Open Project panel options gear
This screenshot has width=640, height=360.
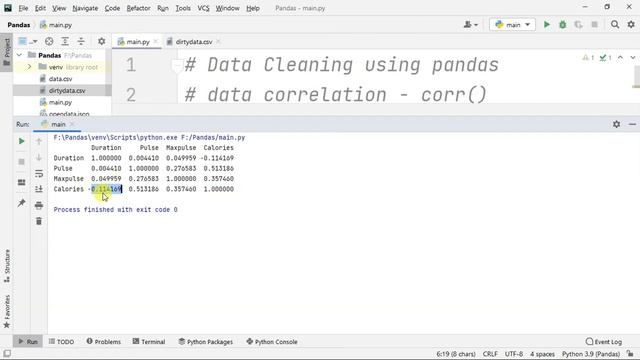102,41
